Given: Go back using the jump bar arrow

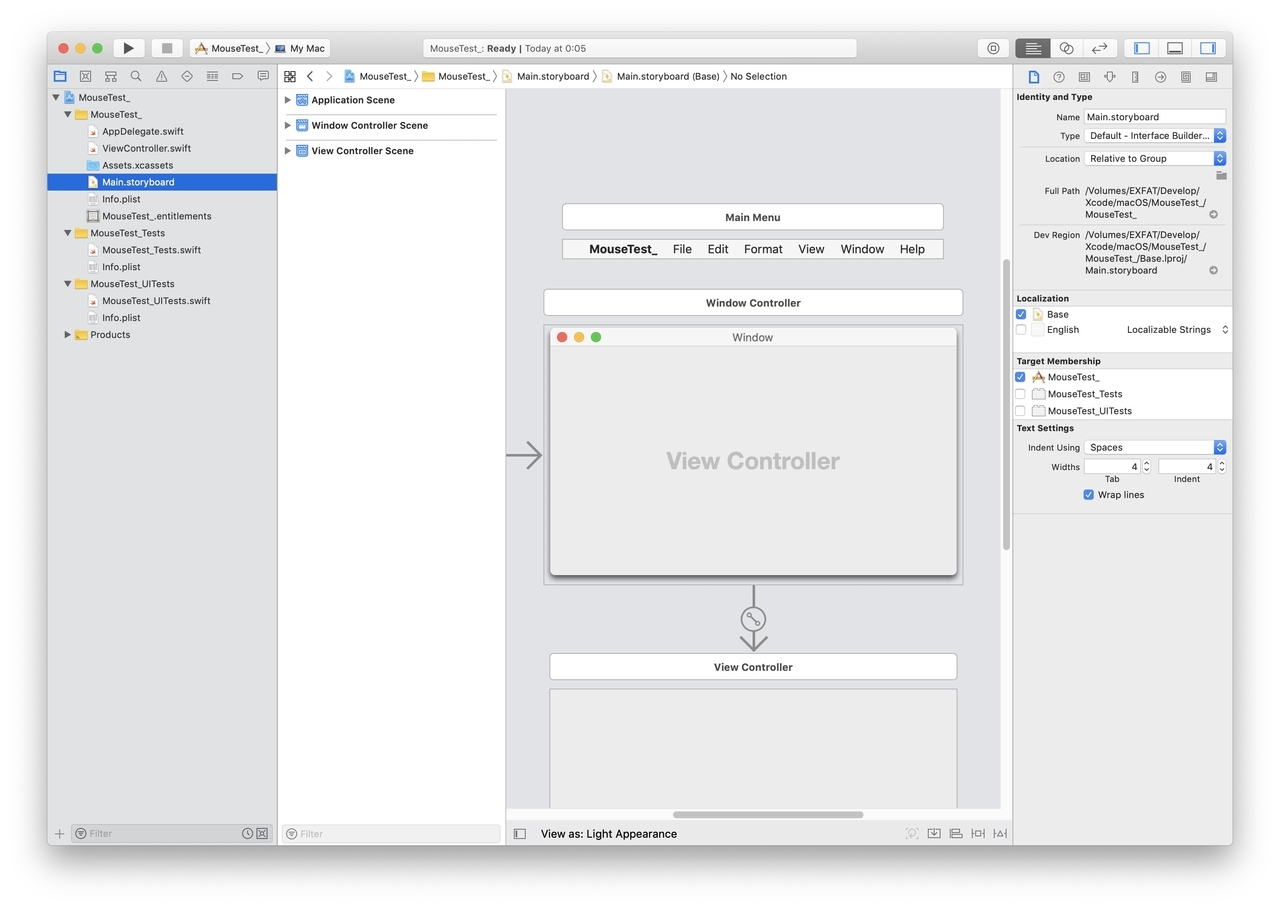Looking at the screenshot, I should 310,76.
